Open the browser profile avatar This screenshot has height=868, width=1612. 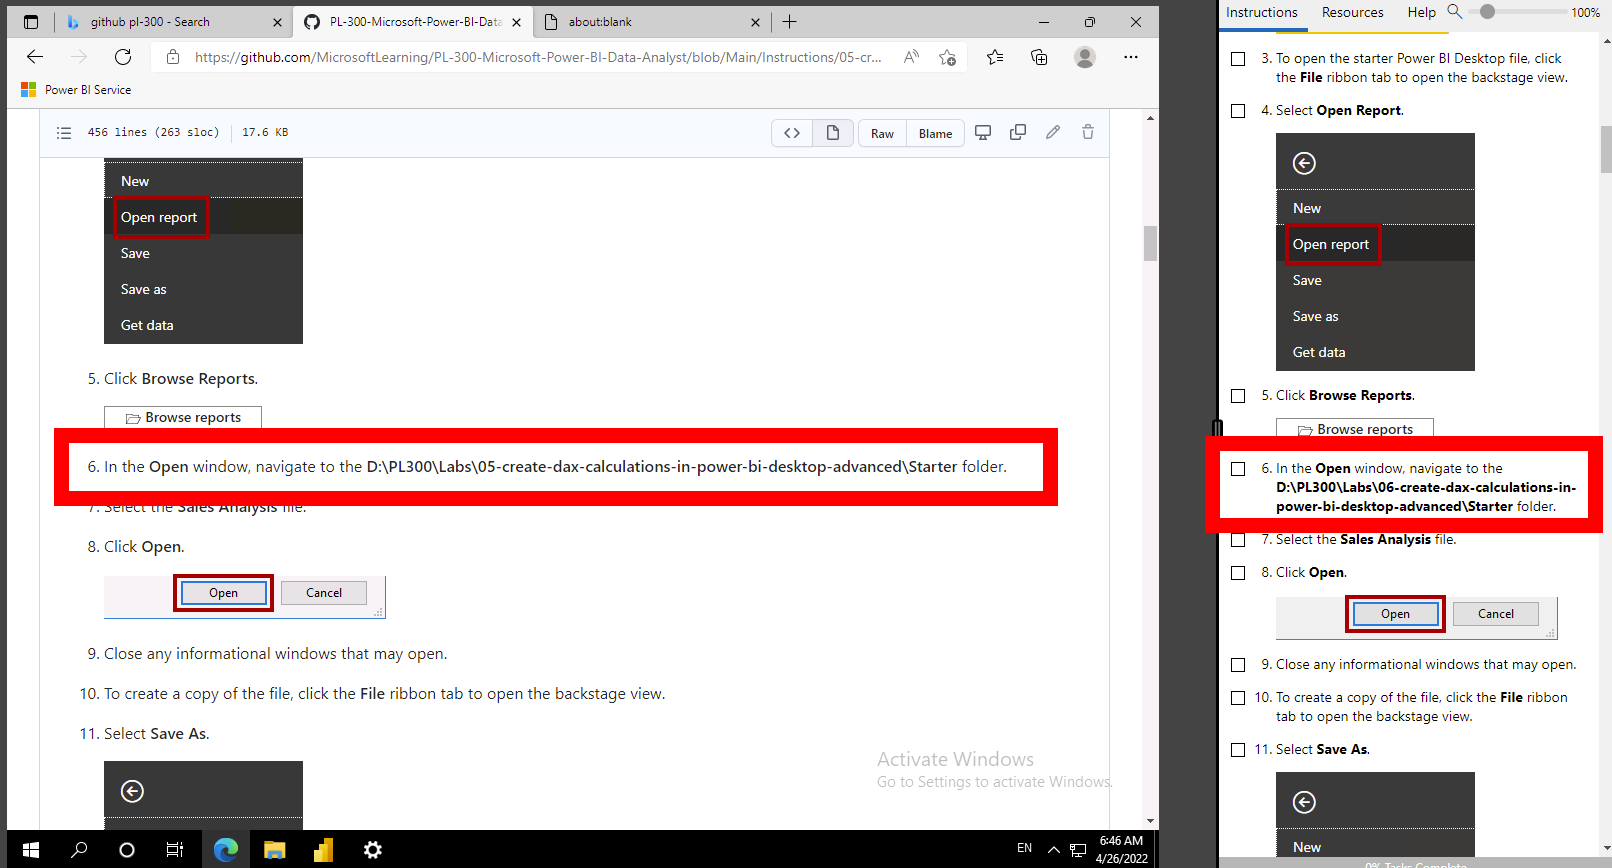[x=1085, y=57]
